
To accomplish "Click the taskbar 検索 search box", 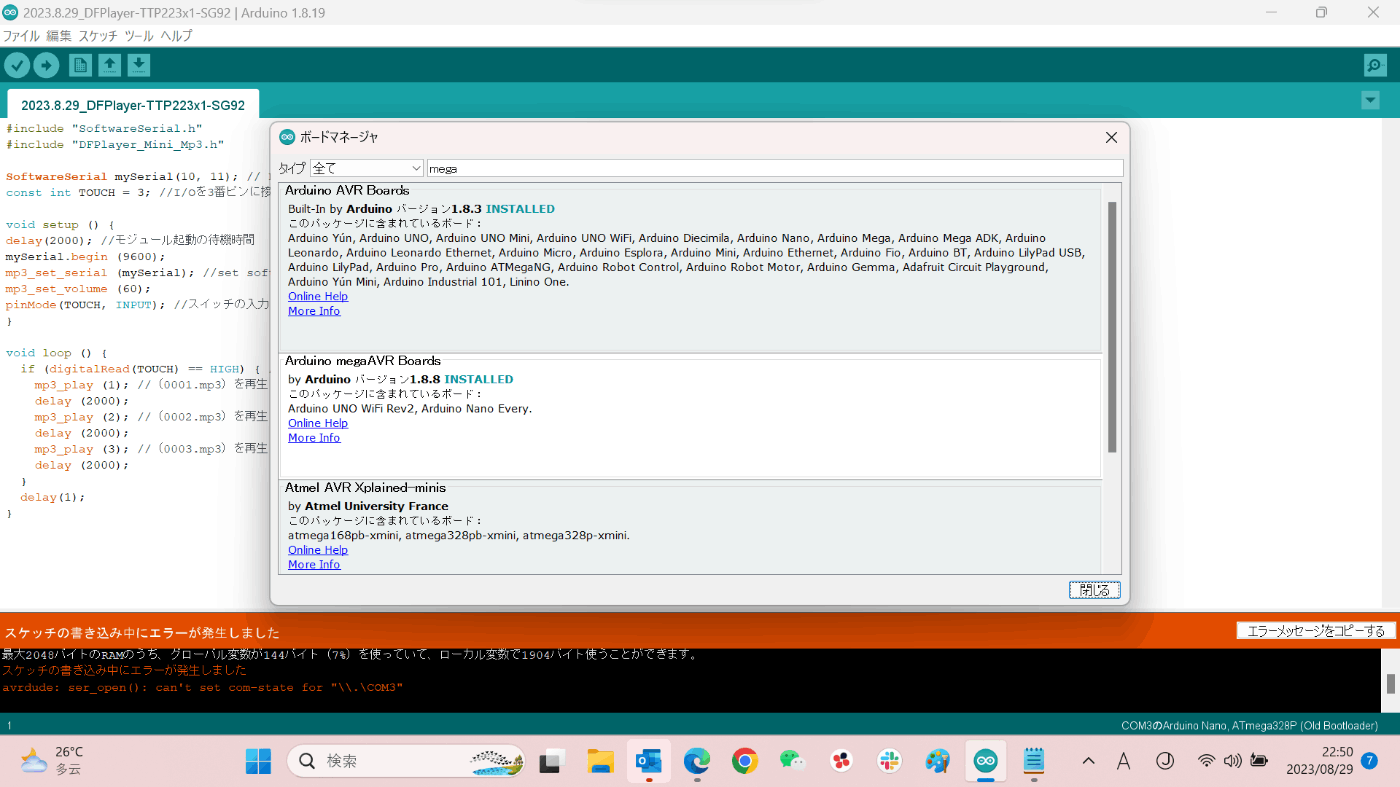I will coord(406,761).
